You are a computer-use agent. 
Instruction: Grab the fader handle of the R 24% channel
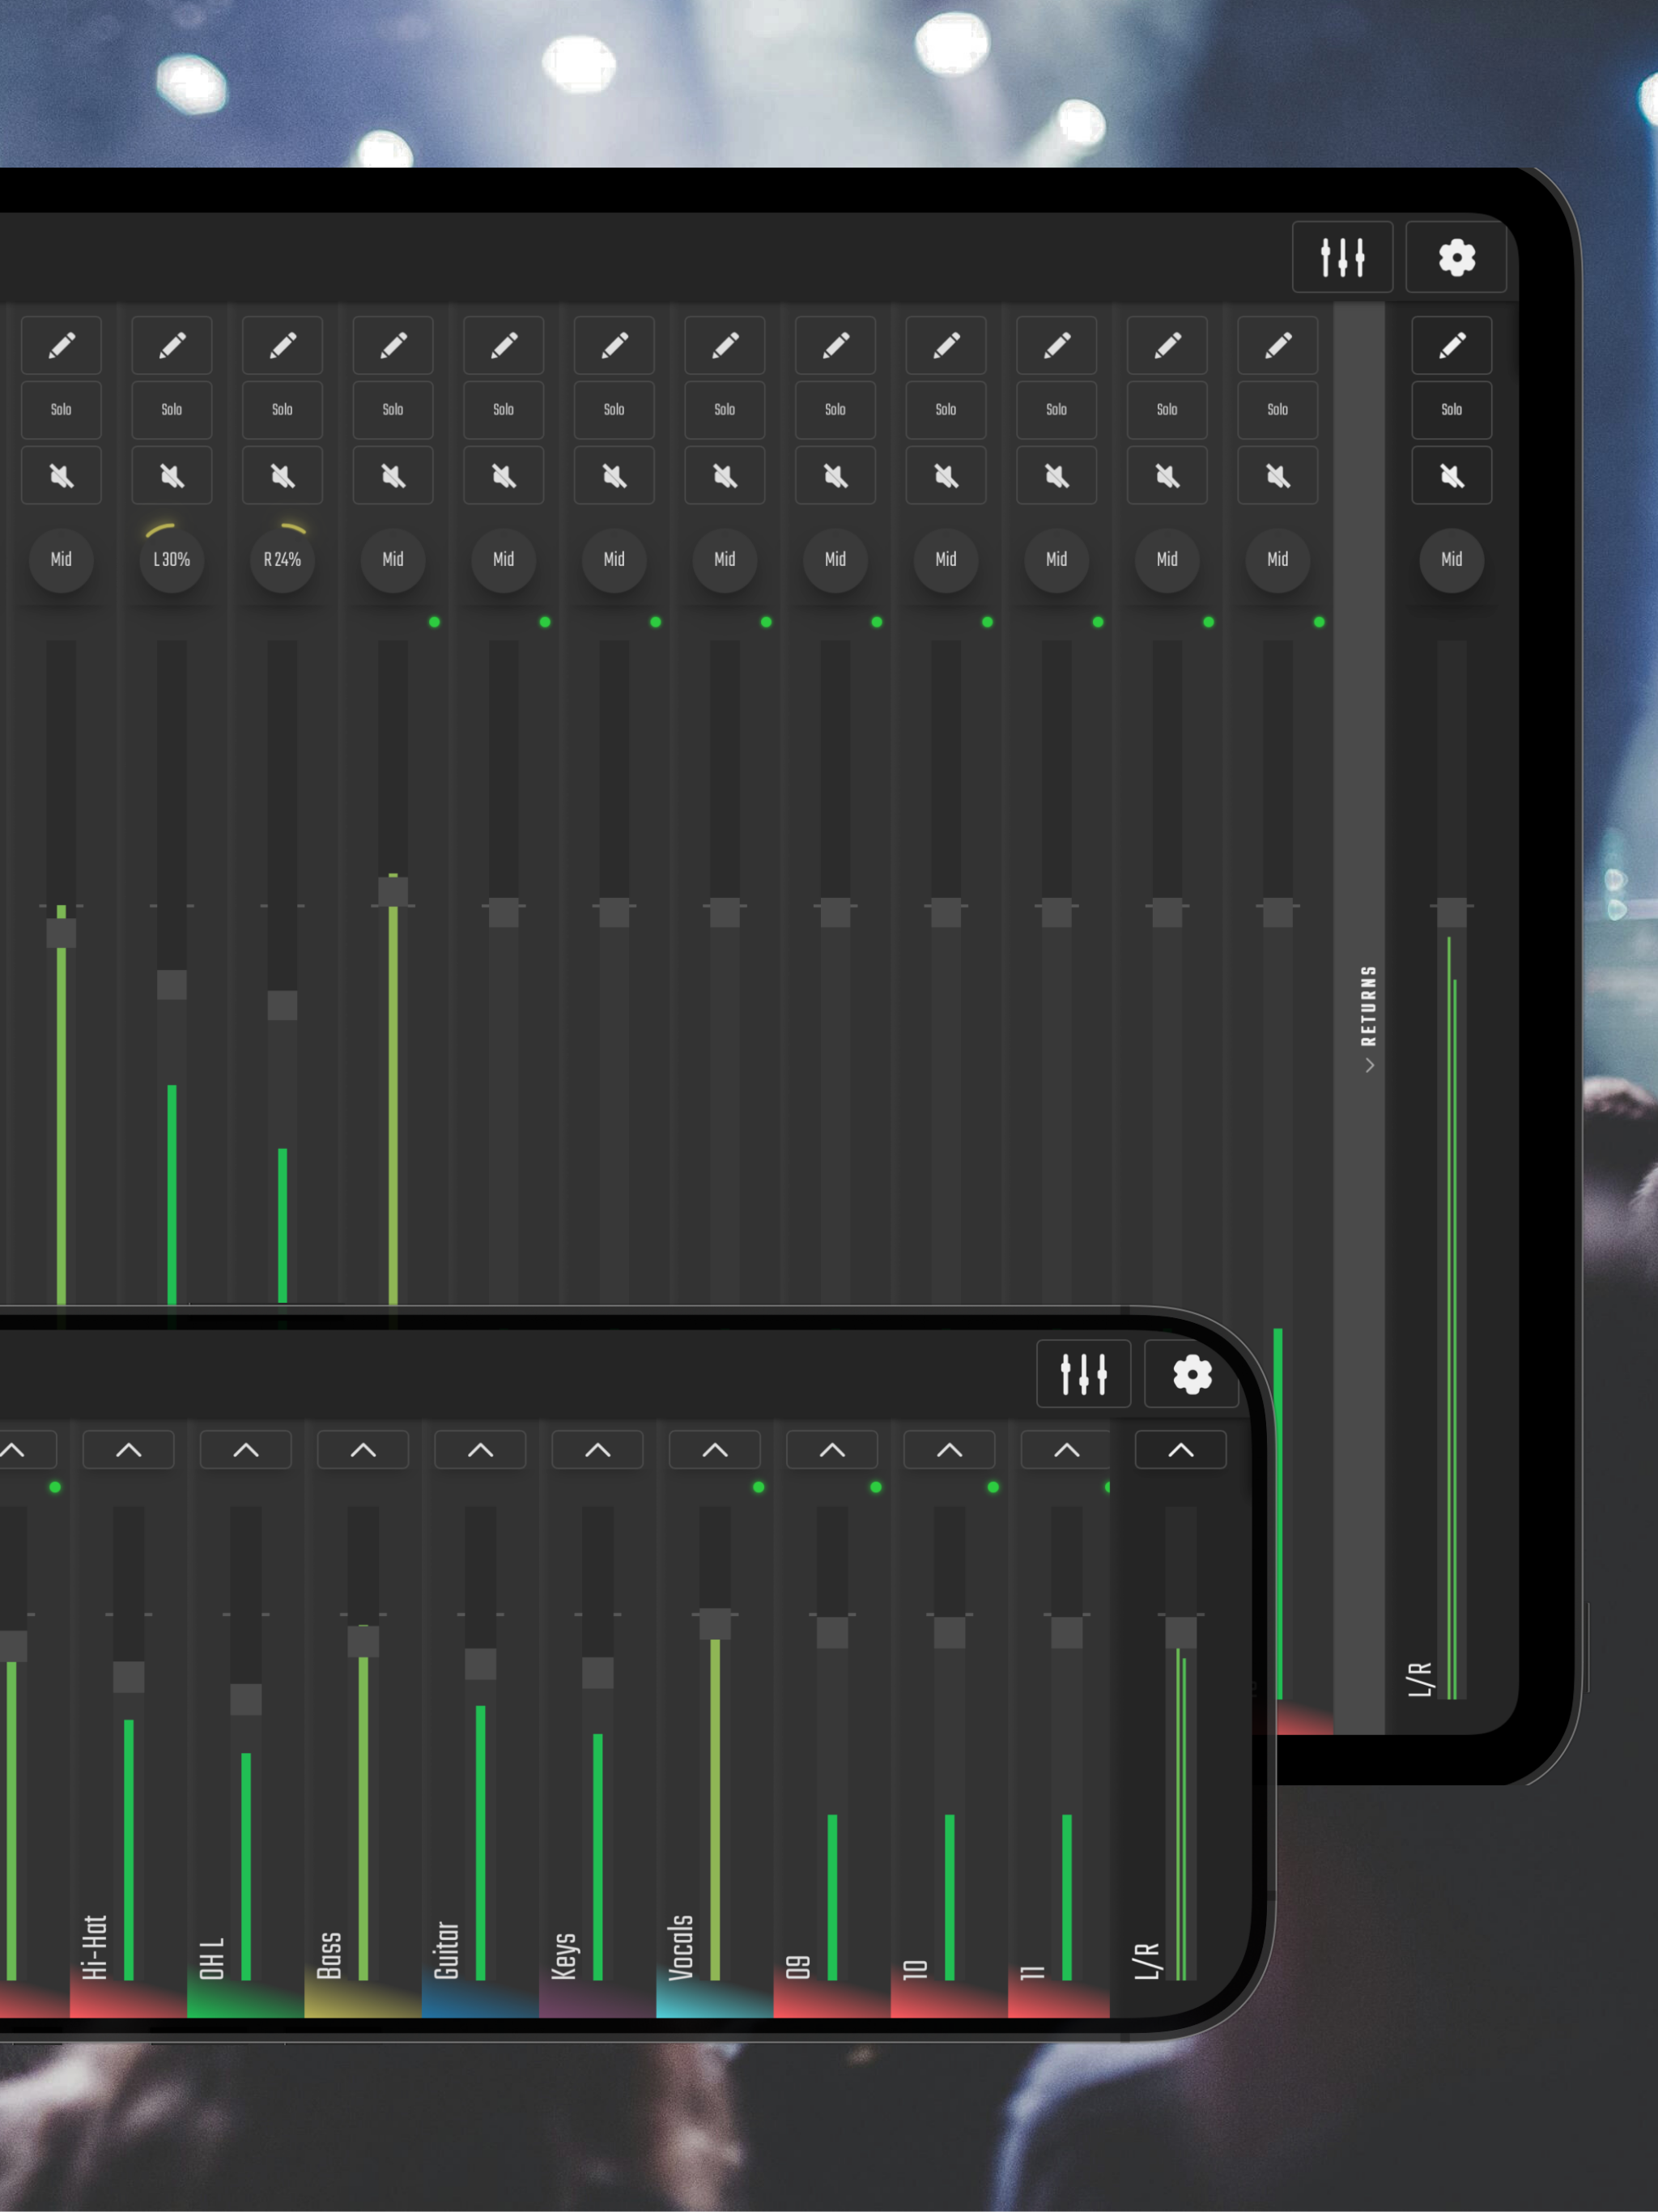283,1006
